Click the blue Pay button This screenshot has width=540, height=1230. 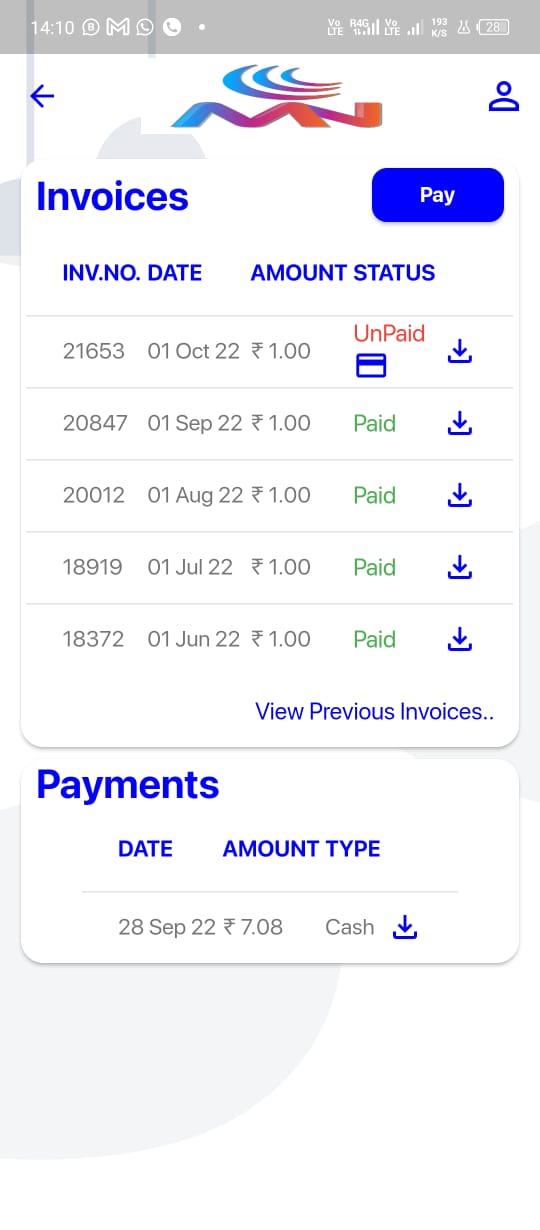tap(438, 195)
